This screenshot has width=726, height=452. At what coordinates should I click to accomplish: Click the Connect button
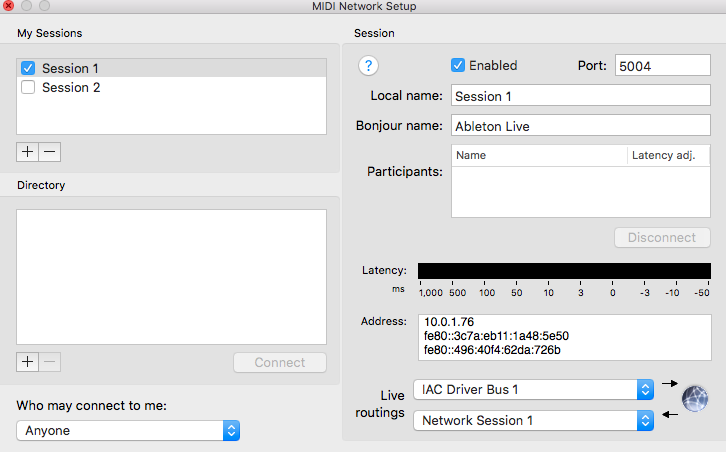[x=280, y=362]
